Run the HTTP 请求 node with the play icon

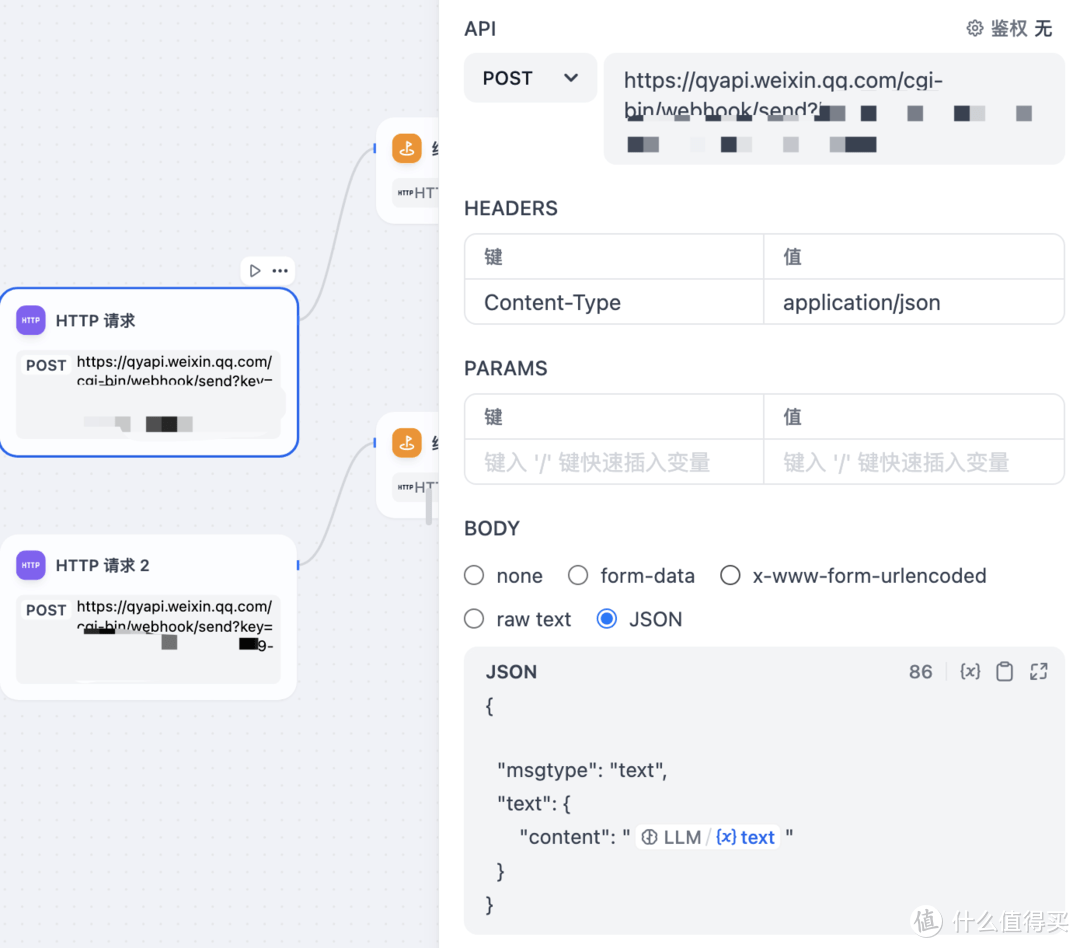pos(253,270)
